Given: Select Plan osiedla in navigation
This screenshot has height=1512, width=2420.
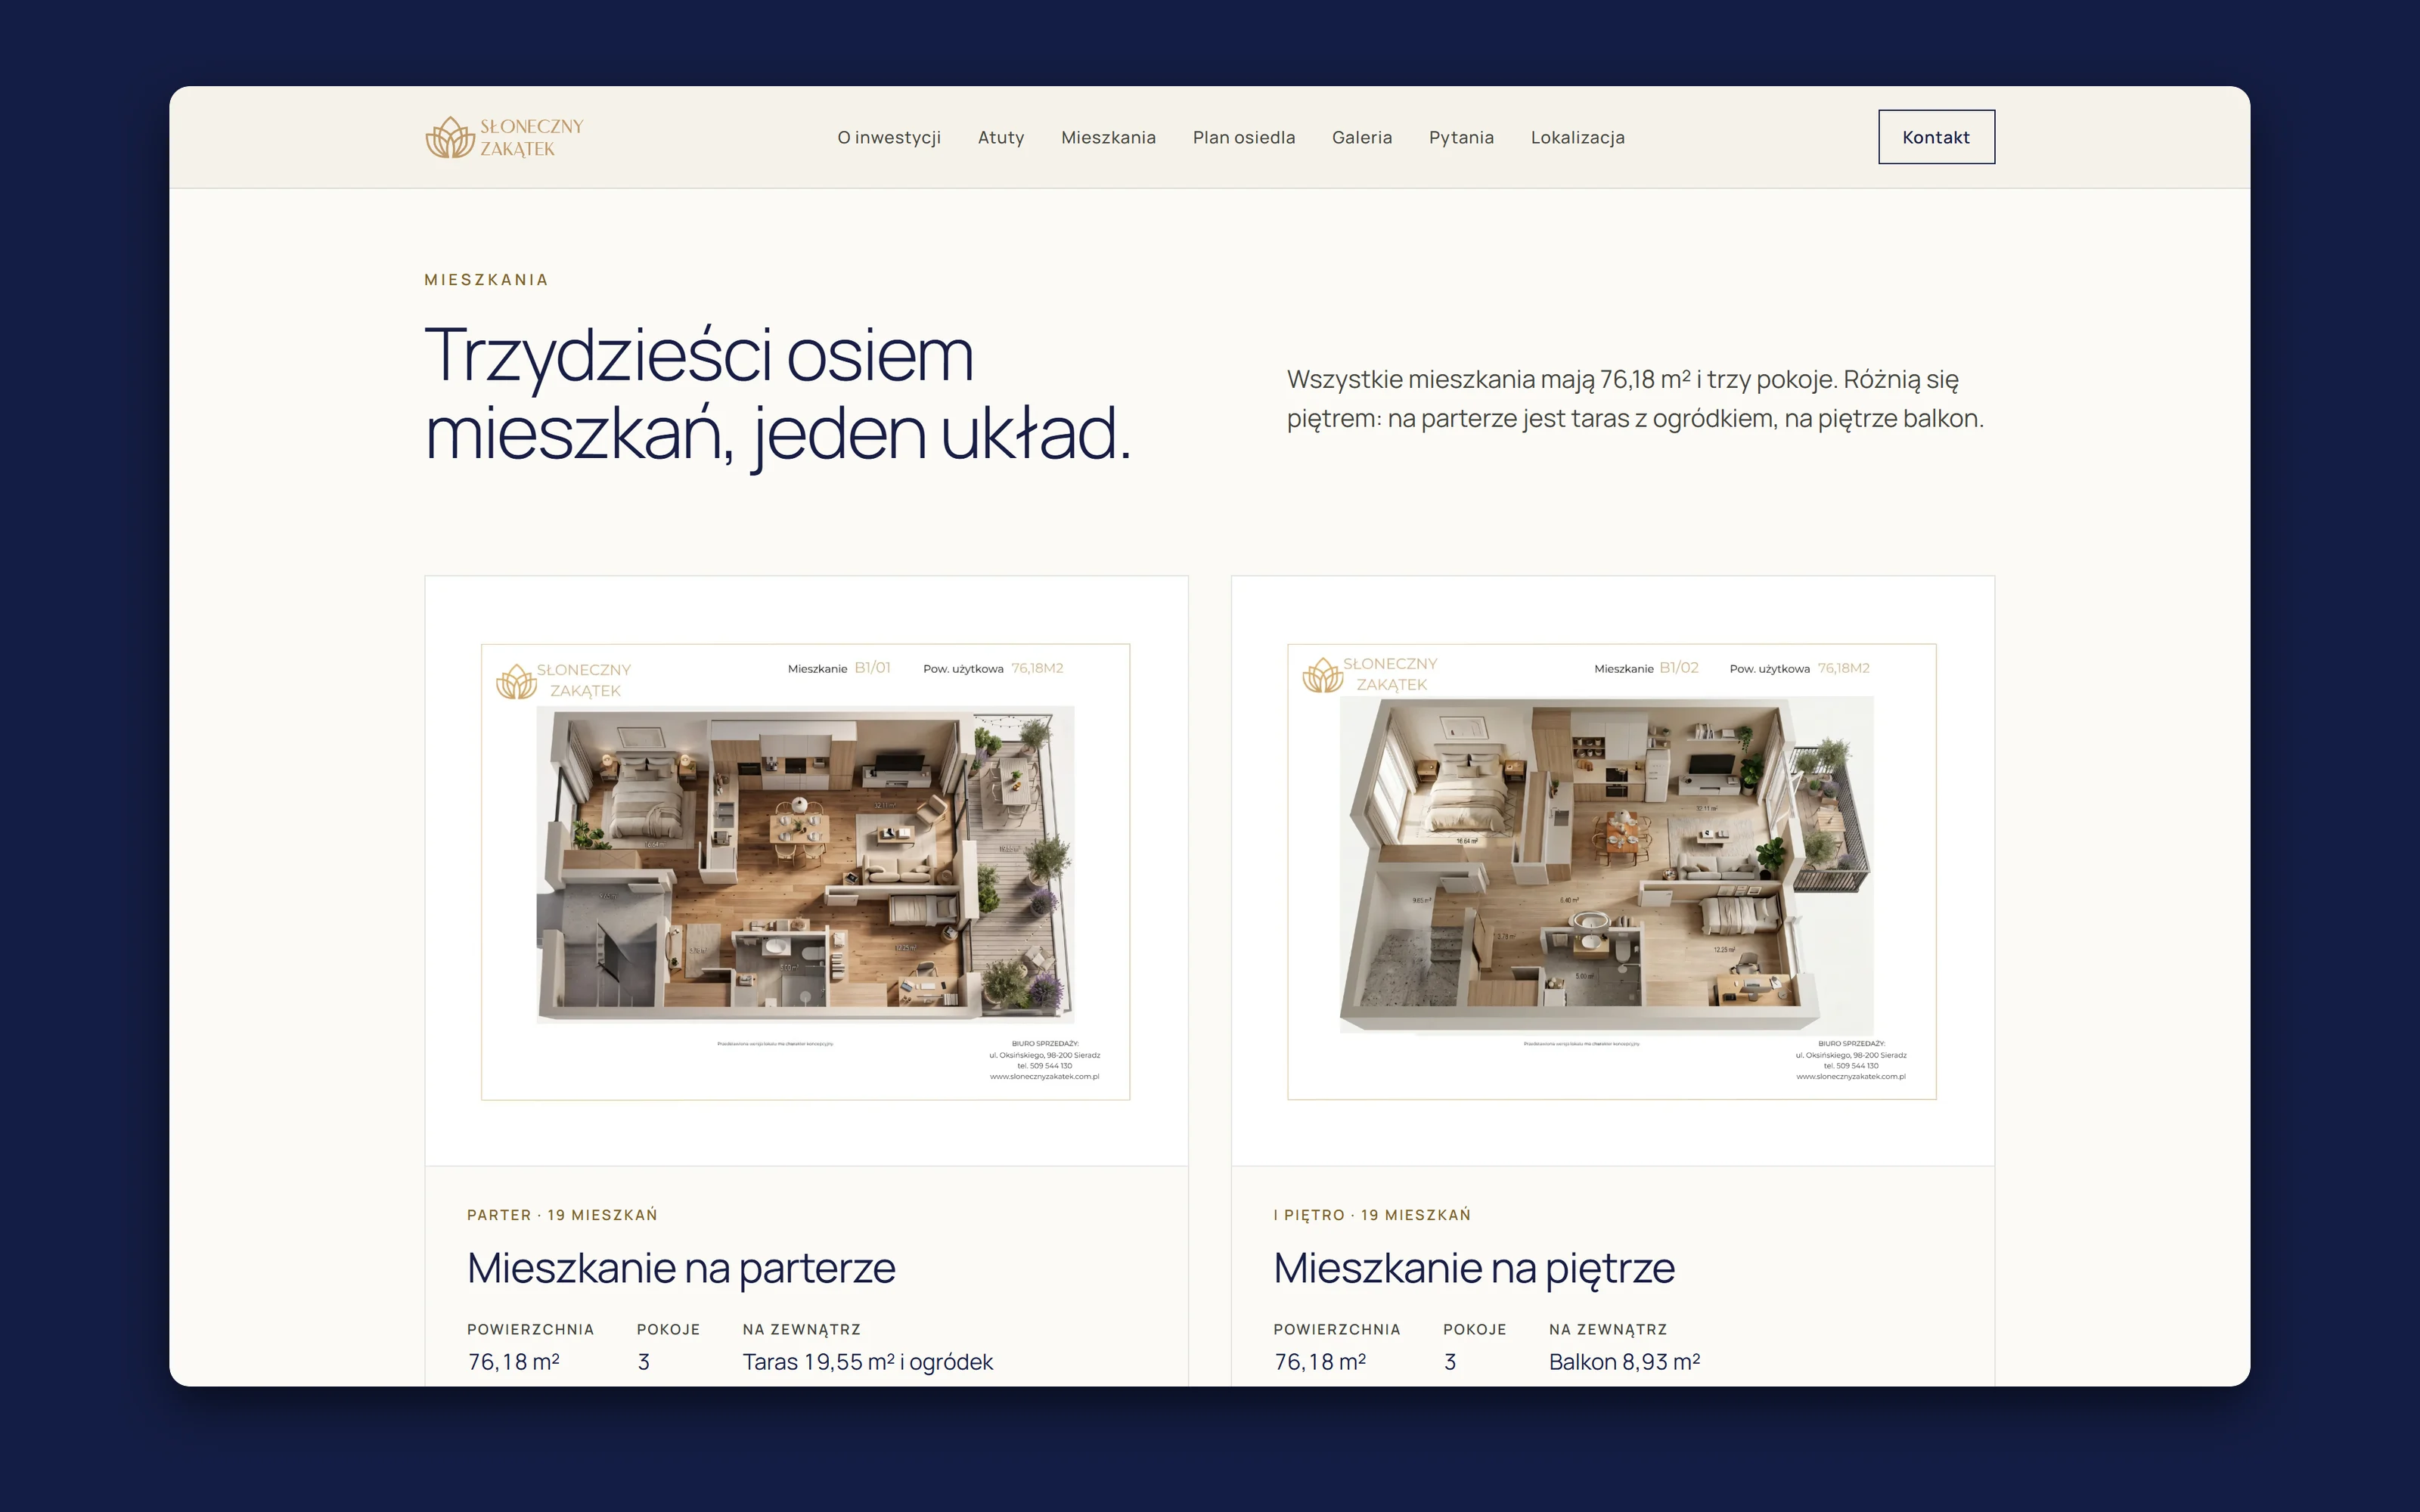Looking at the screenshot, I should coord(1244,137).
